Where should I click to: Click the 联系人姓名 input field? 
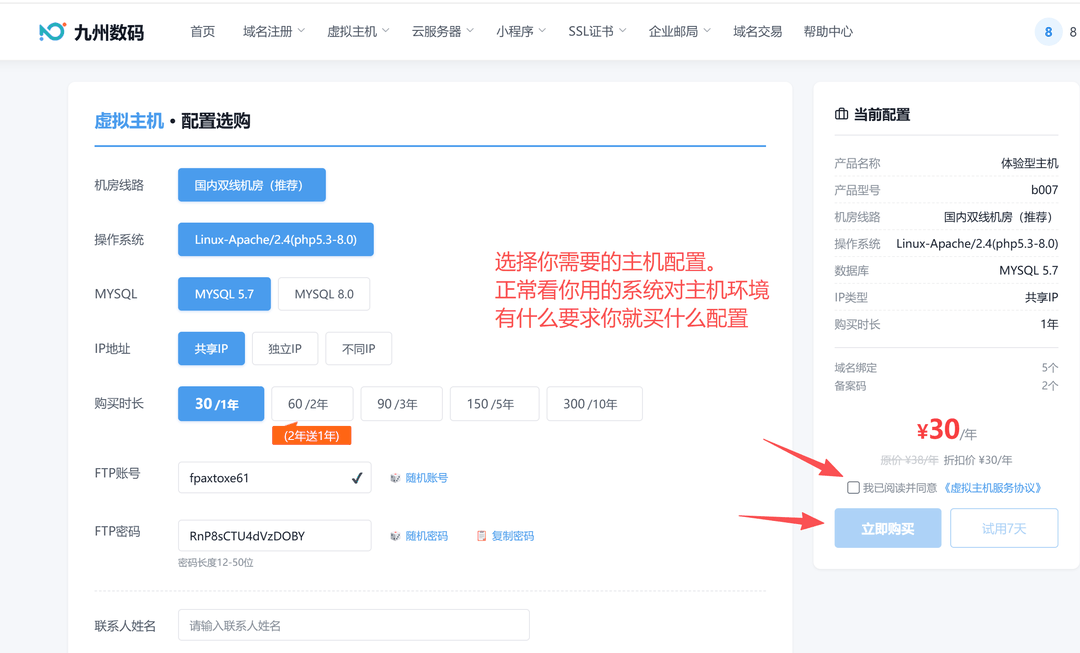[x=354, y=625]
